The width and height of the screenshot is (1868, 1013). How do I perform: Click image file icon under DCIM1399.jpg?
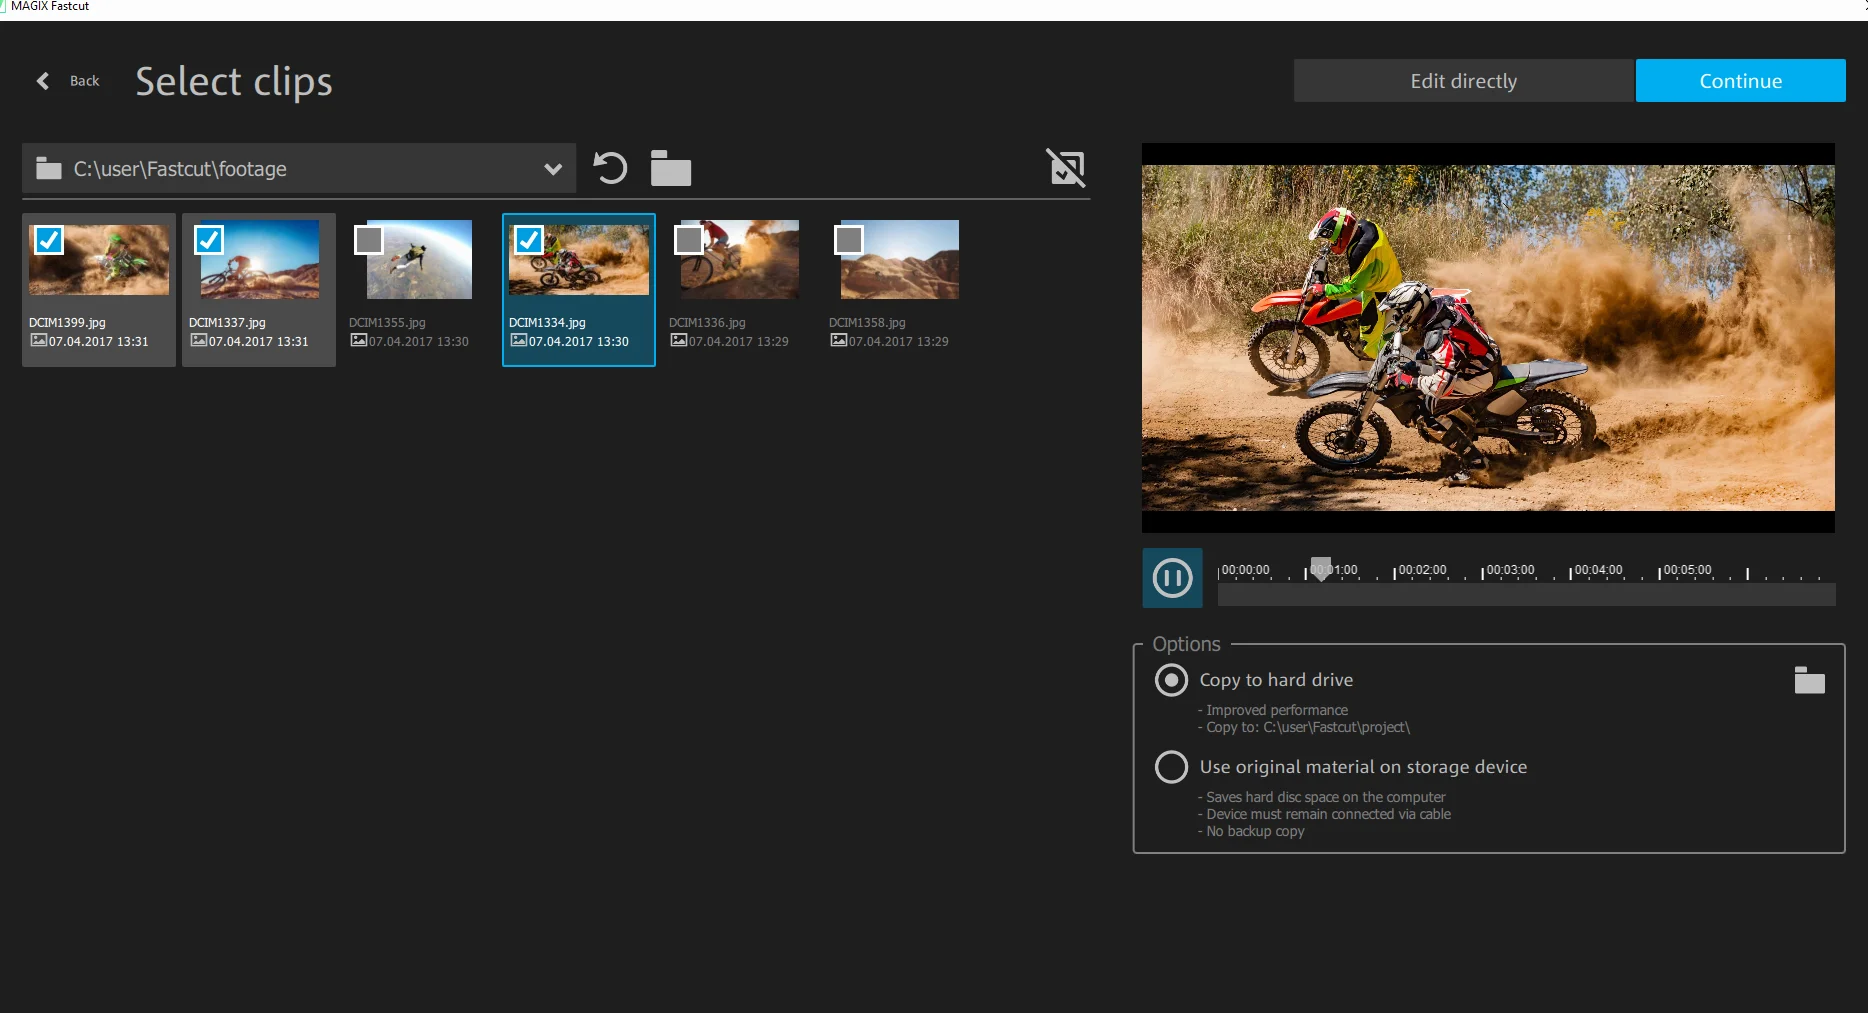coord(38,340)
